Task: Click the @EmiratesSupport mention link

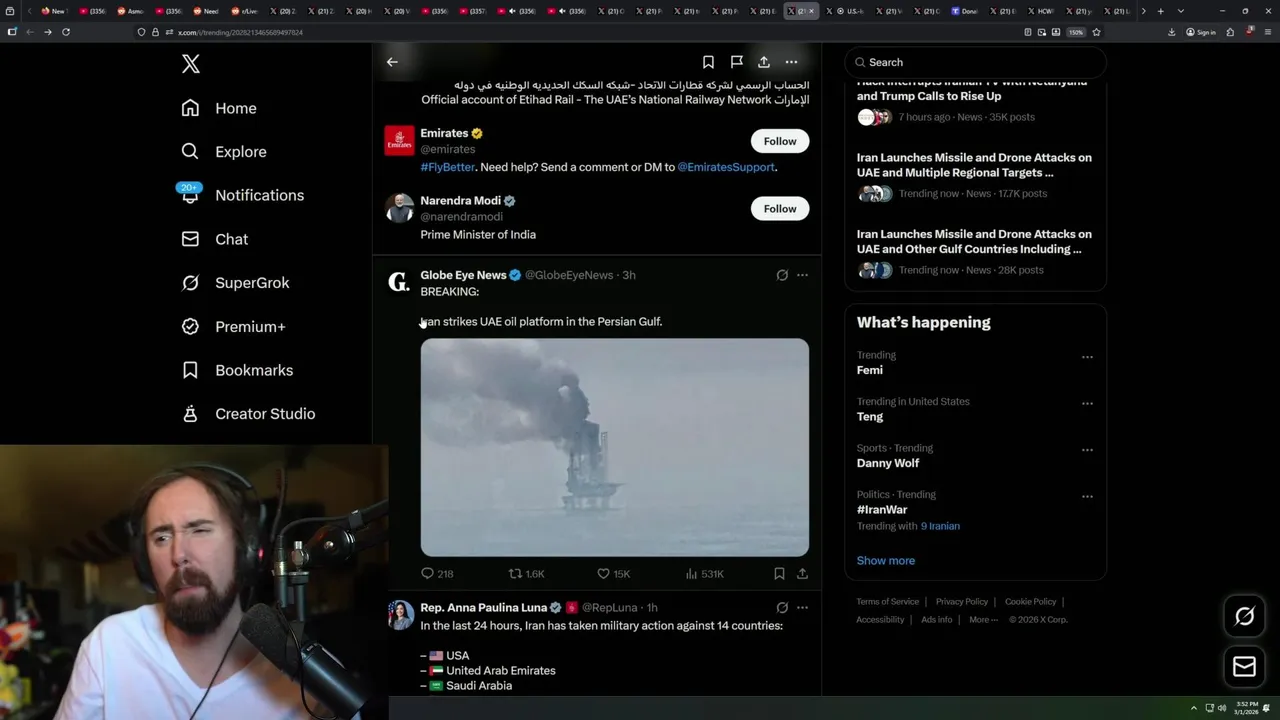Action: pyautogui.click(x=726, y=167)
